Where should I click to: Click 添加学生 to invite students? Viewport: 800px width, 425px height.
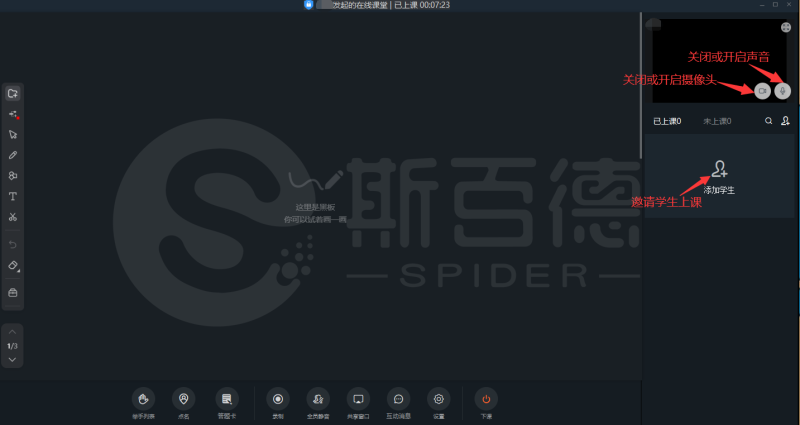(719, 175)
